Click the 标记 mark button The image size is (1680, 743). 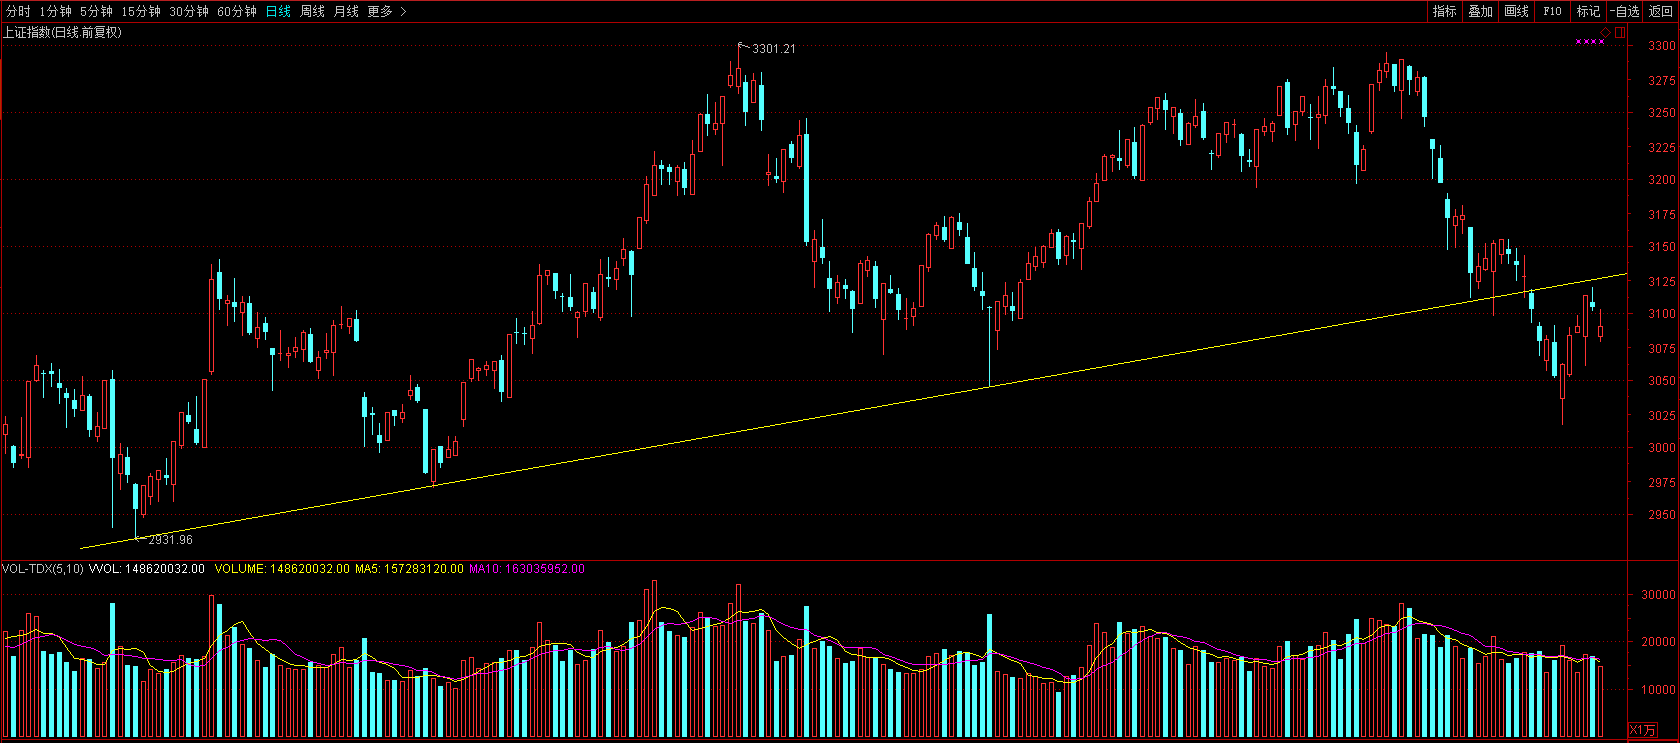coord(1588,11)
